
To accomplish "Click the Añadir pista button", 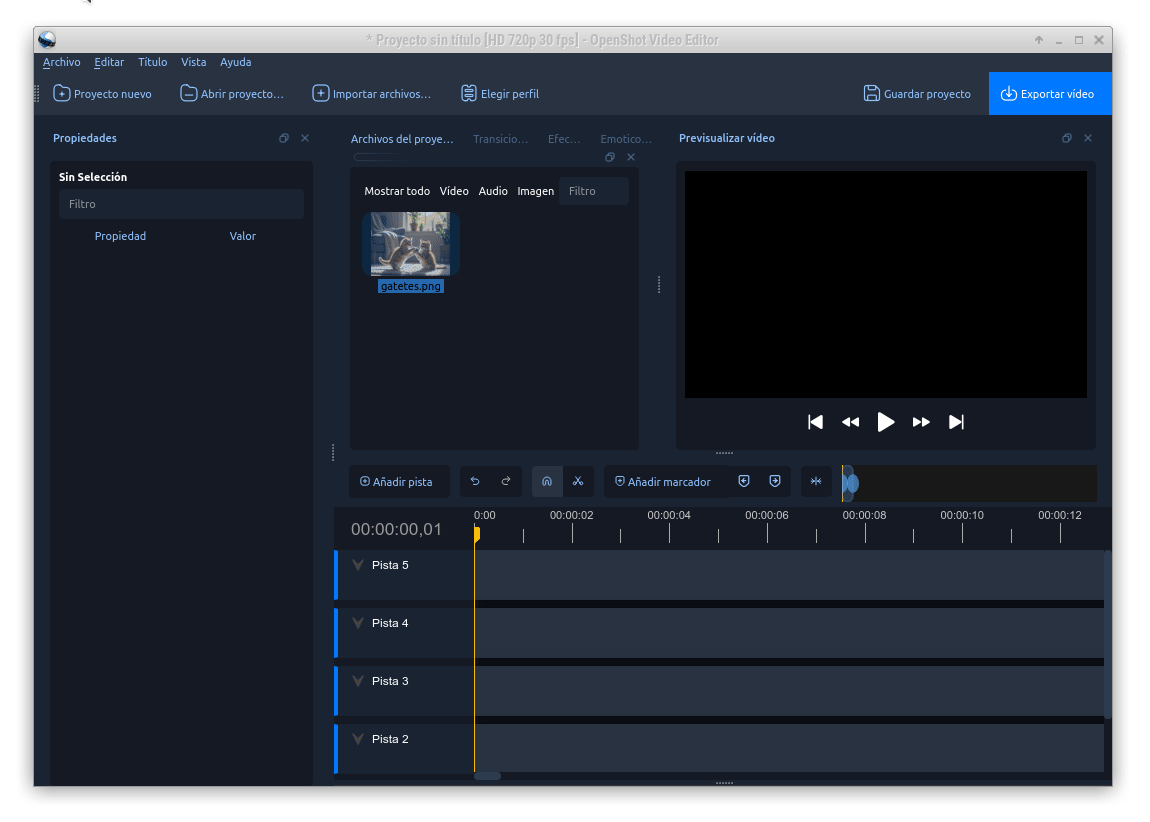I will pyautogui.click(x=397, y=482).
